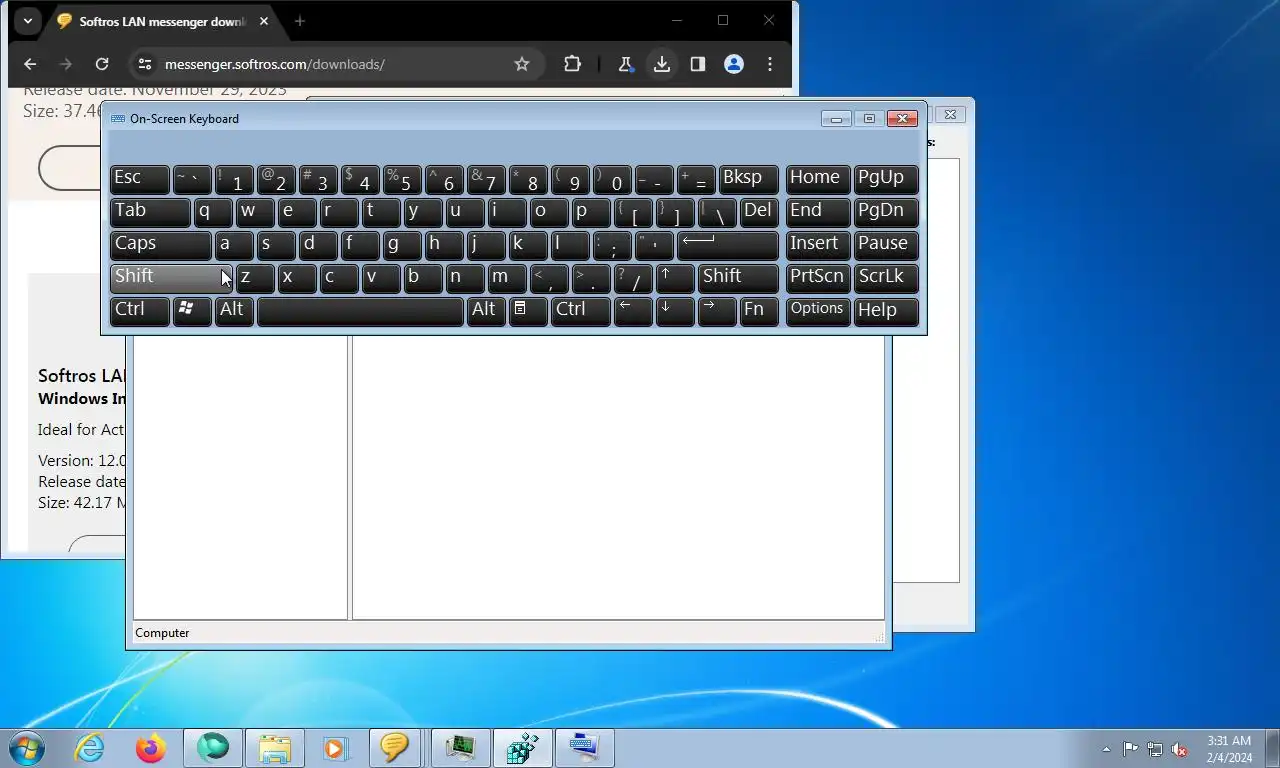Click the PgUp key
This screenshot has height=768, width=1280.
[x=886, y=179]
